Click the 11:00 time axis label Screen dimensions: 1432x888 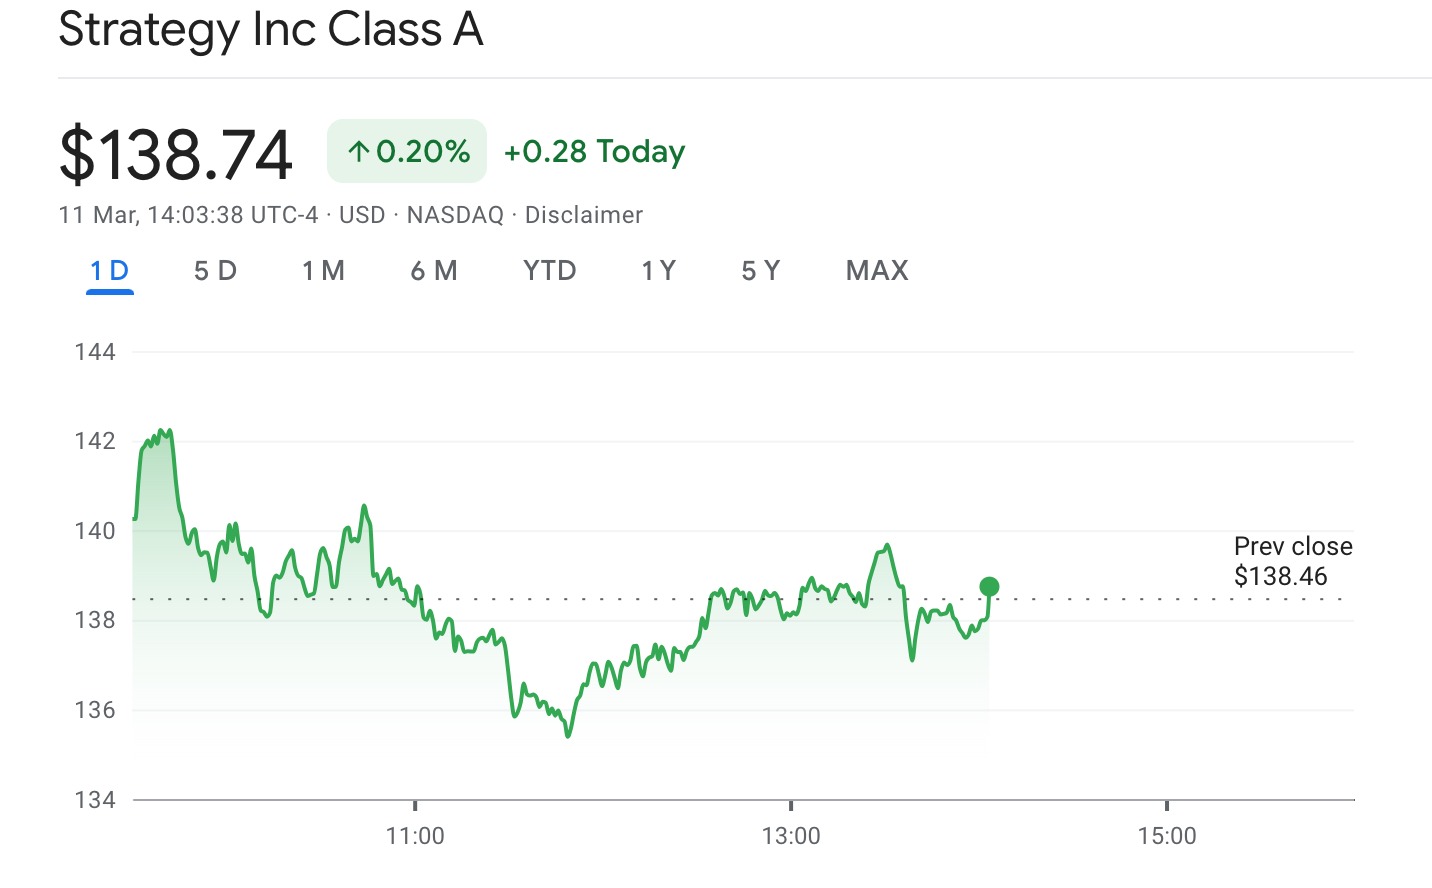coord(415,836)
